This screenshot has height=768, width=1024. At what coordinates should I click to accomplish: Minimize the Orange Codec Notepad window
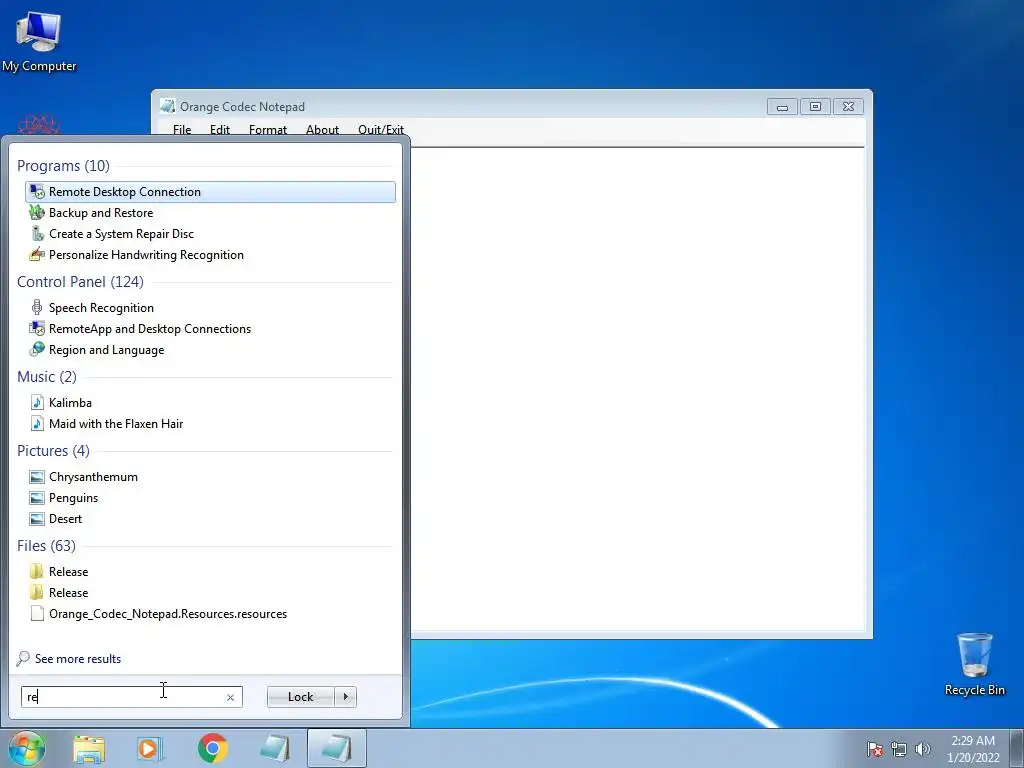[782, 106]
